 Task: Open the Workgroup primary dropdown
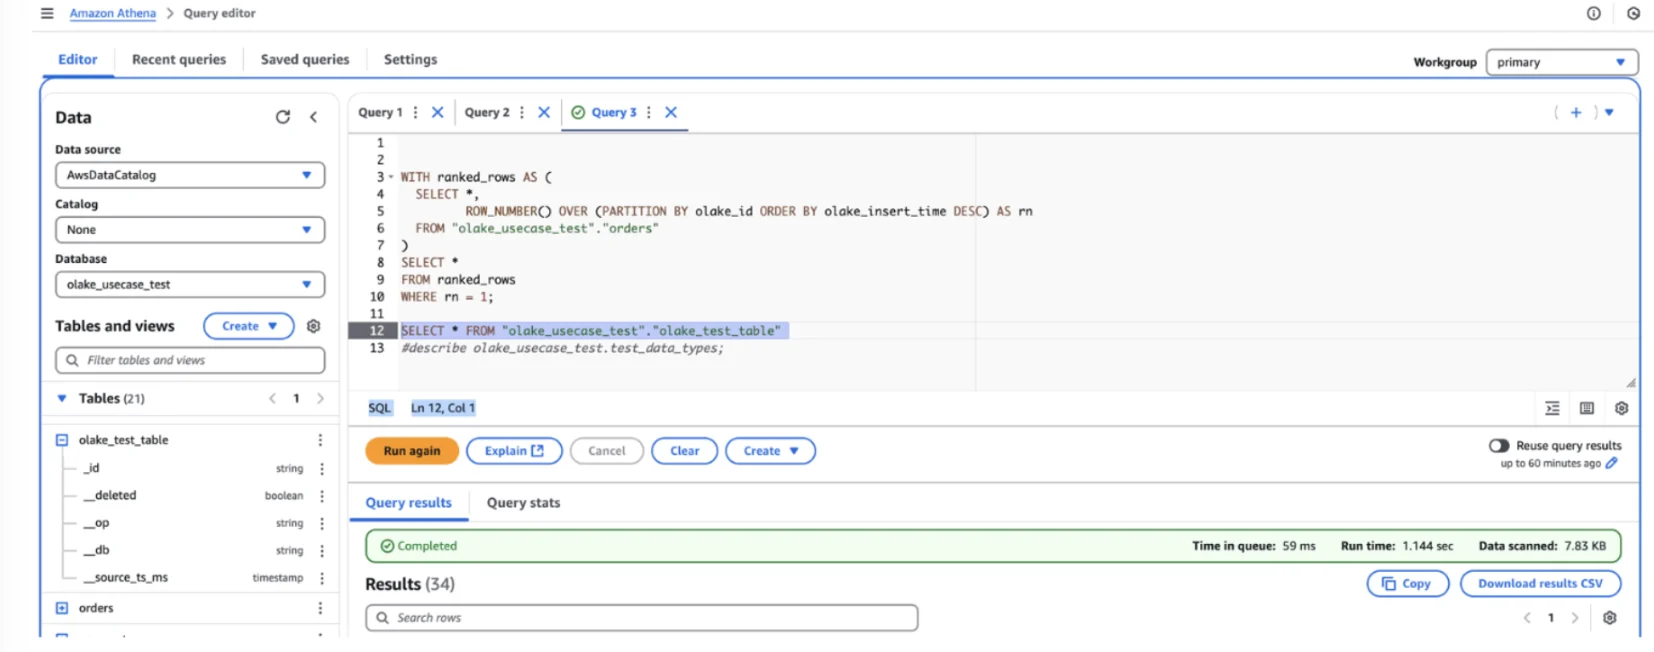pos(1561,62)
